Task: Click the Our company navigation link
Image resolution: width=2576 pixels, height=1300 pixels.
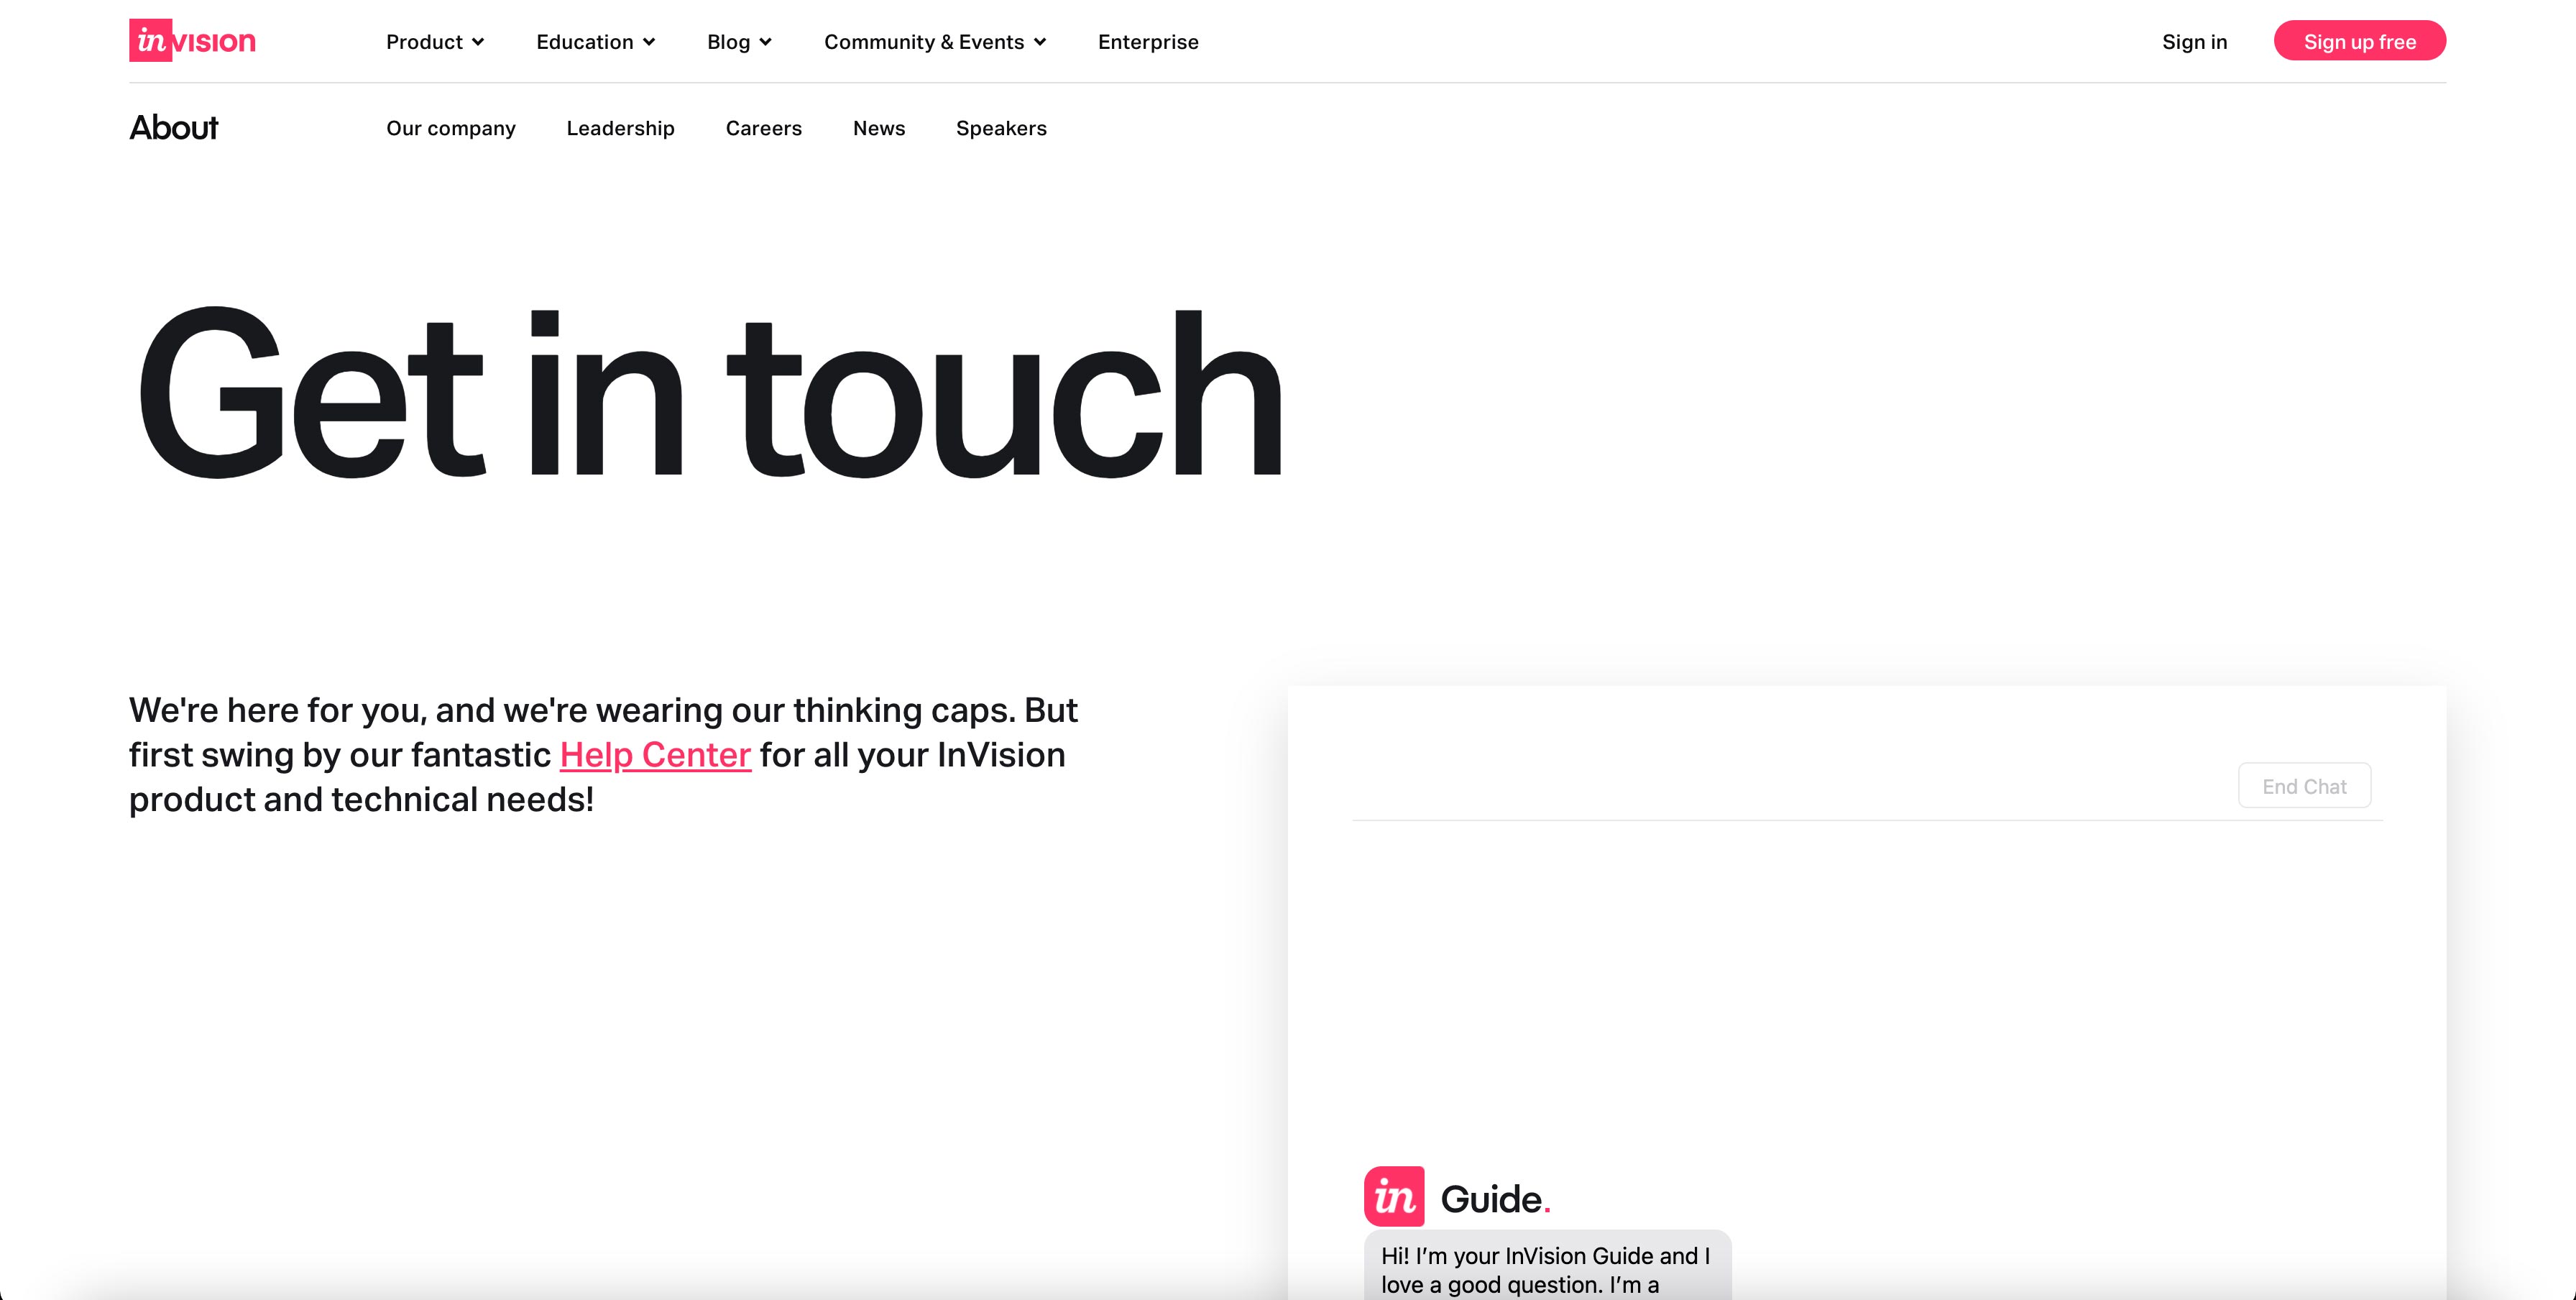Action: (451, 128)
